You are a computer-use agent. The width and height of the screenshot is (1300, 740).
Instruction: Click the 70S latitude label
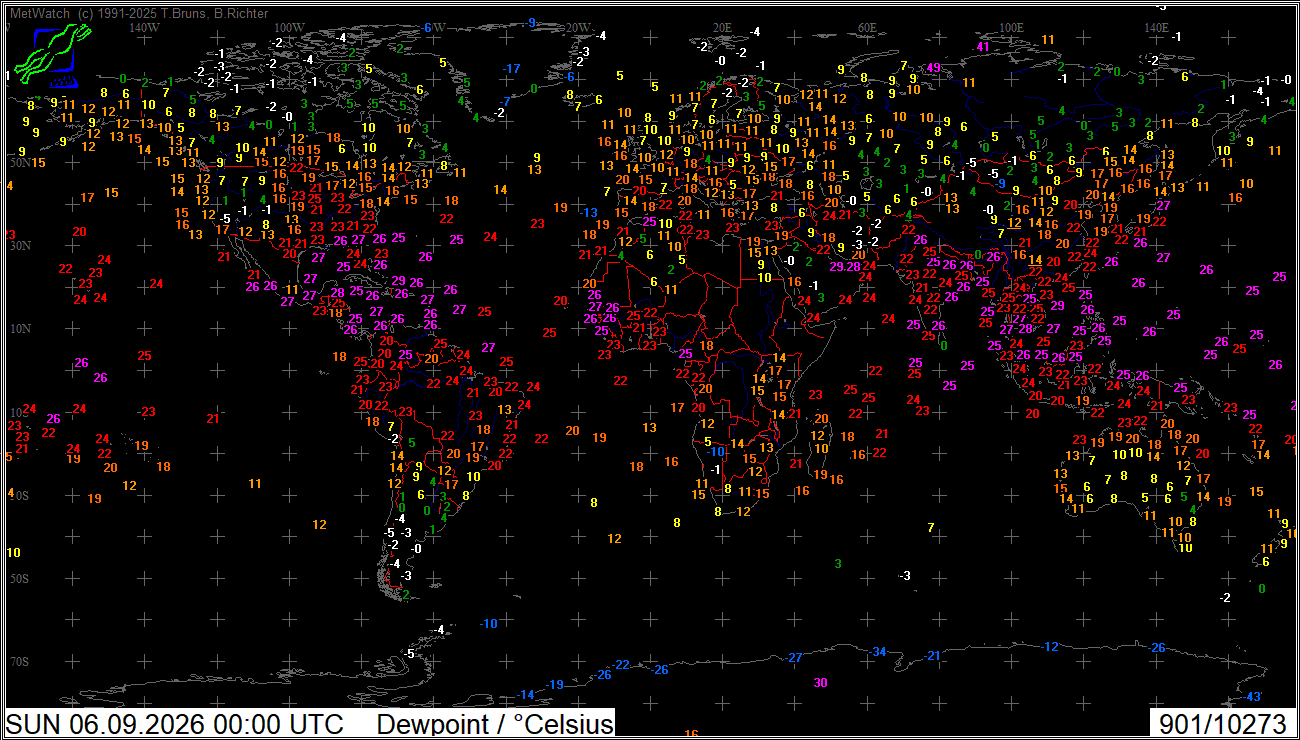coord(19,662)
